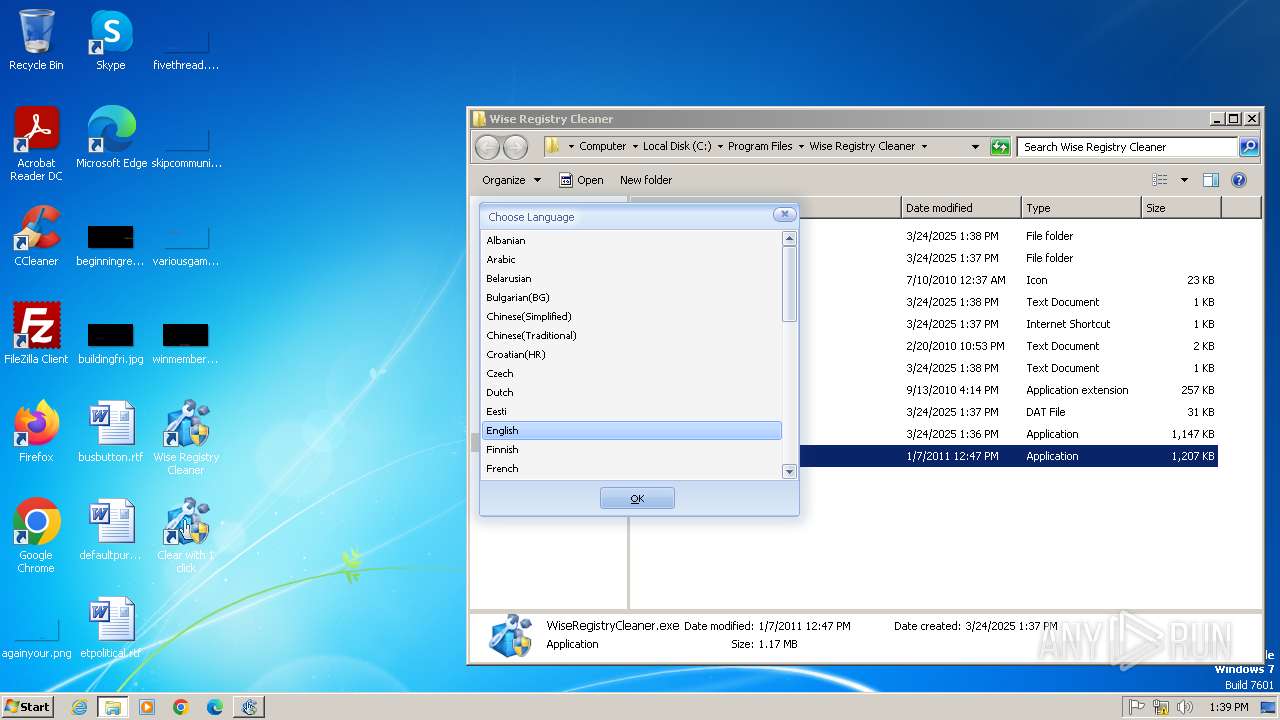
Task: Select againyour.png desktop file
Action: click(x=36, y=638)
